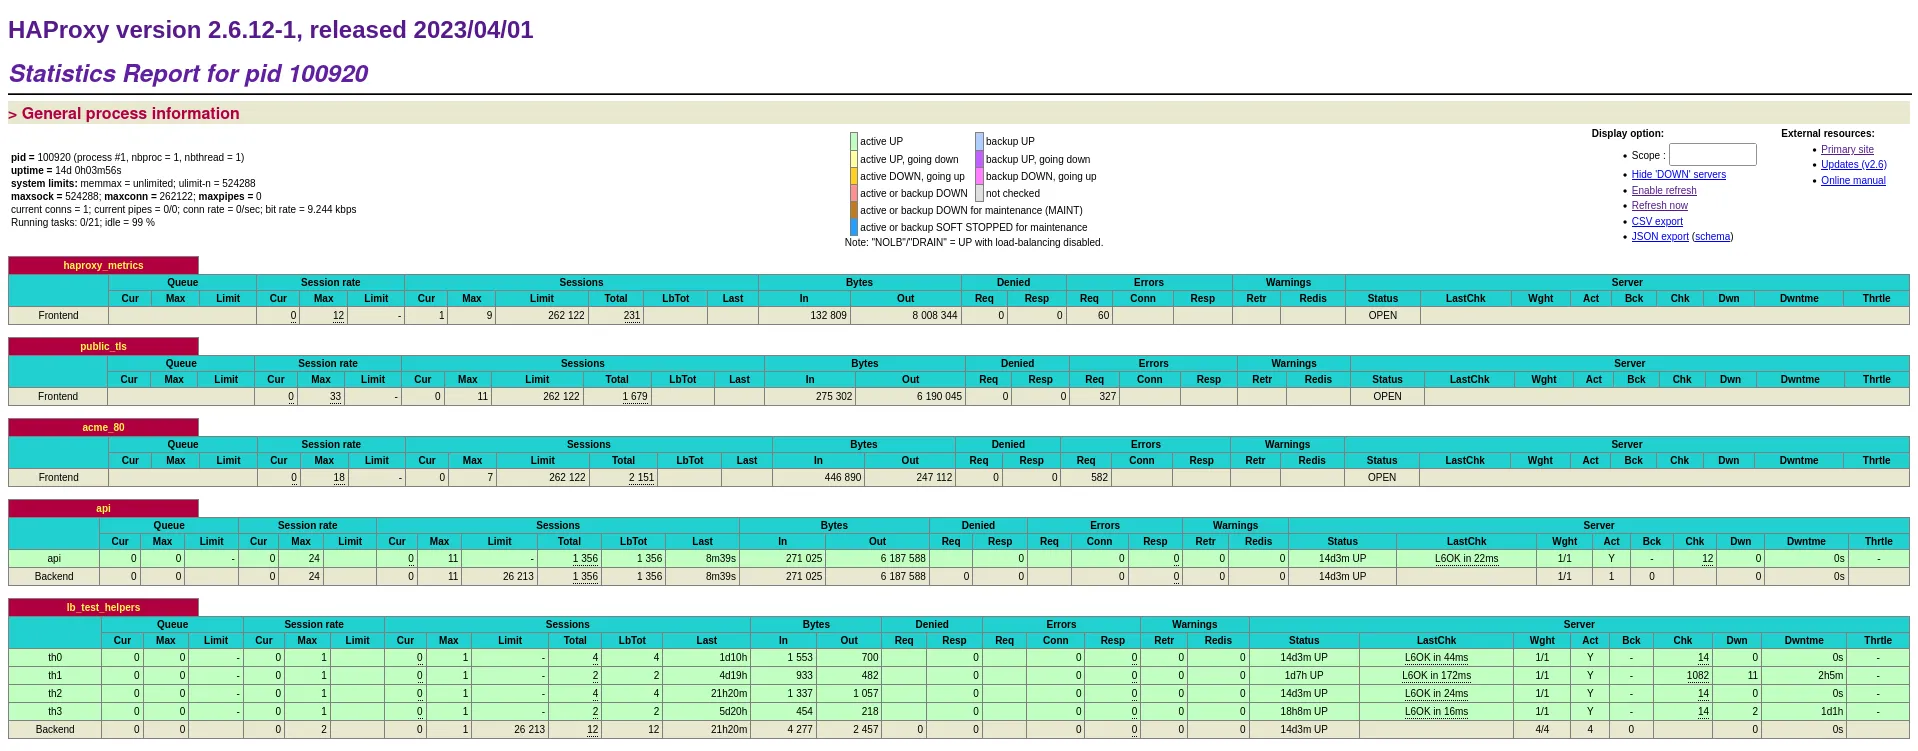Click the '4d19h' last session cell
Image resolution: width=1918 pixels, height=751 pixels.
coord(706,676)
